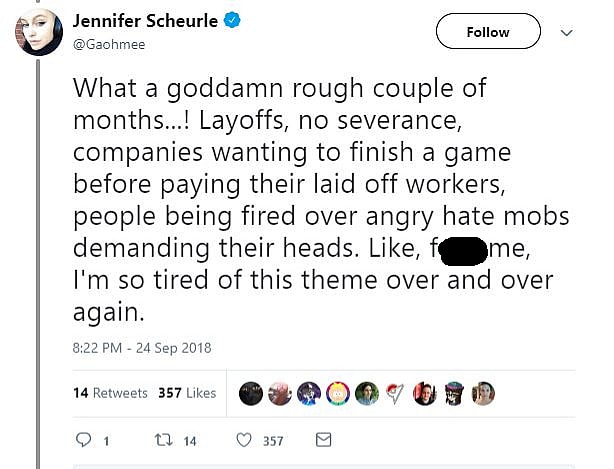
Task: Click the retweet count number beside retweet icon
Action: (x=189, y=441)
